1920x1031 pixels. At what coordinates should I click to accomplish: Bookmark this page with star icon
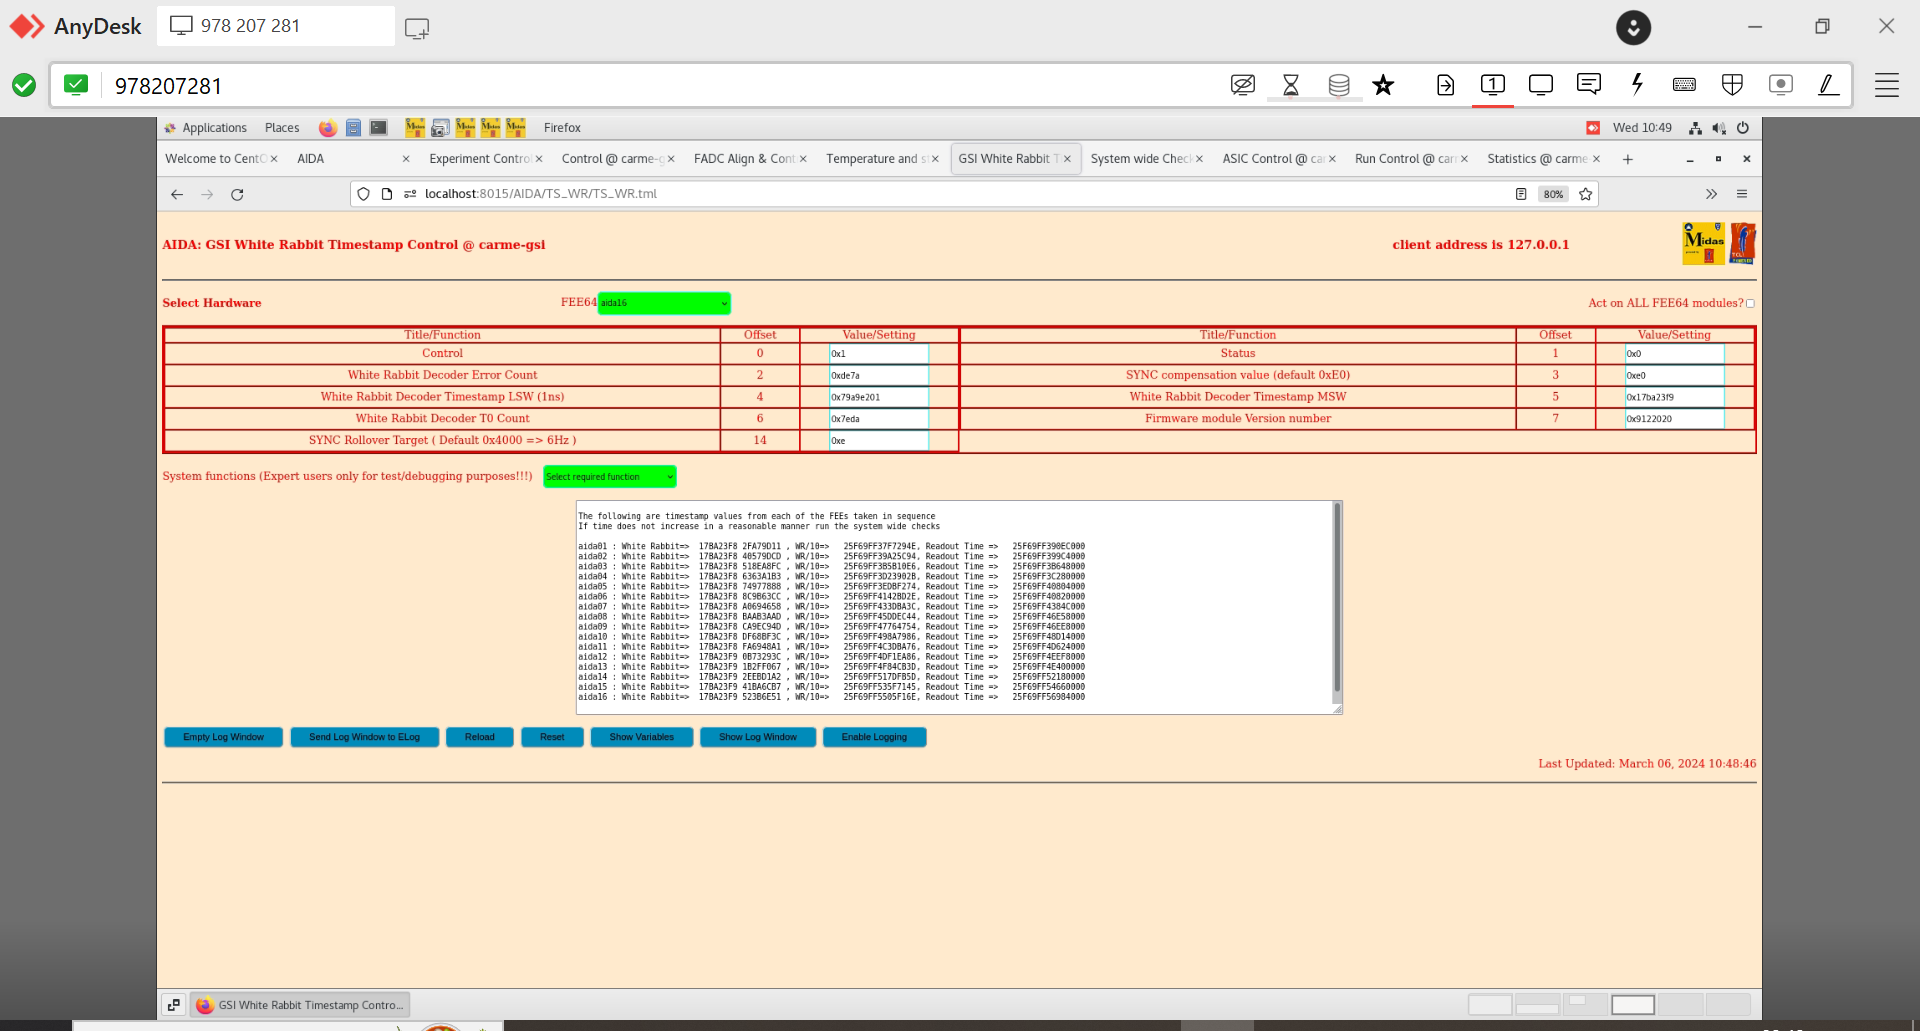[x=1585, y=194]
